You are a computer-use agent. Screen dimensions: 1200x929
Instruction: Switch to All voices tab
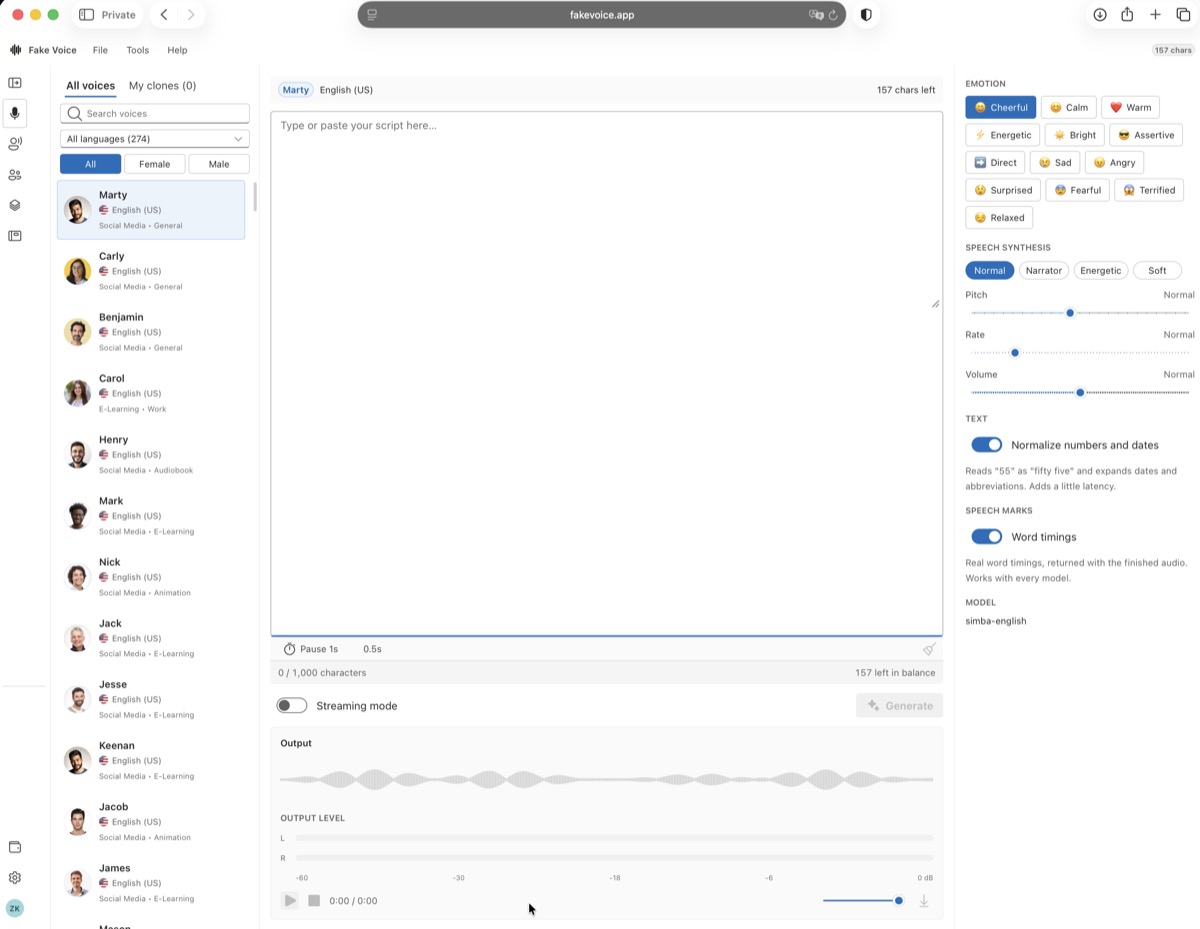(90, 86)
